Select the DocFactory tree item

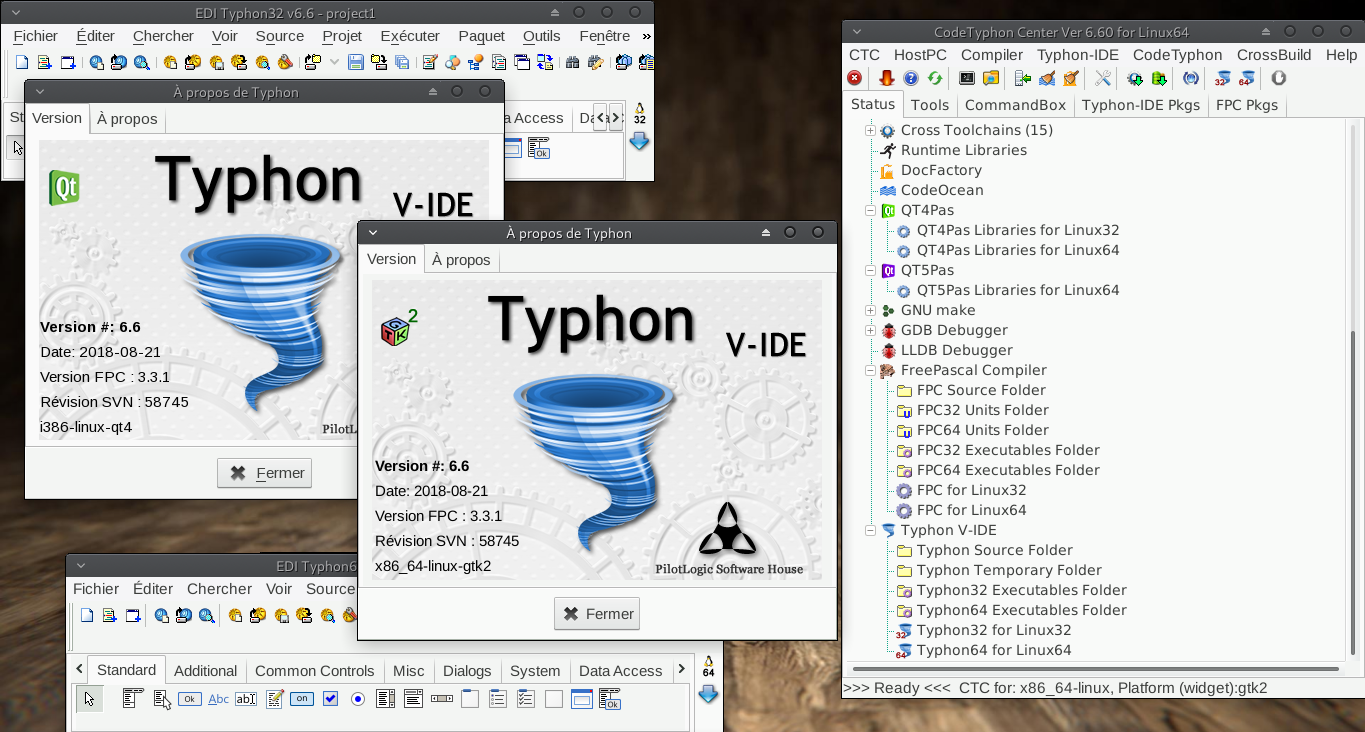tap(941, 170)
